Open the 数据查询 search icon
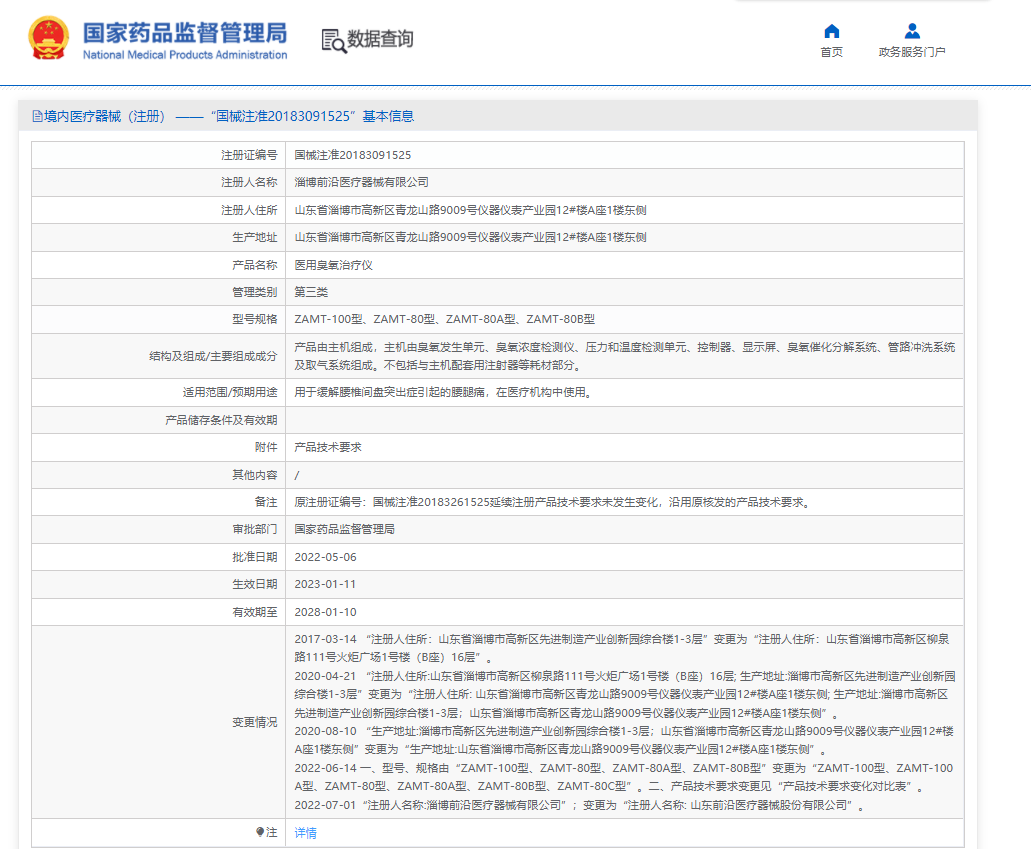Viewport: 1031px width, 849px height. (x=333, y=40)
